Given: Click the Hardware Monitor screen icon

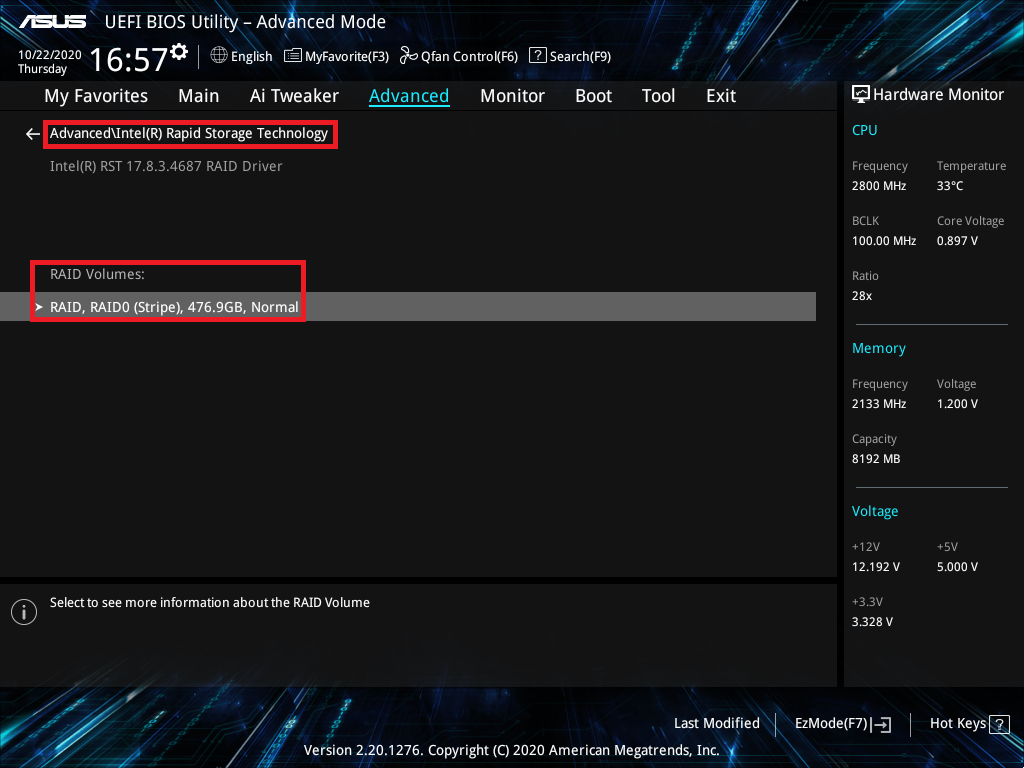Looking at the screenshot, I should click(860, 94).
